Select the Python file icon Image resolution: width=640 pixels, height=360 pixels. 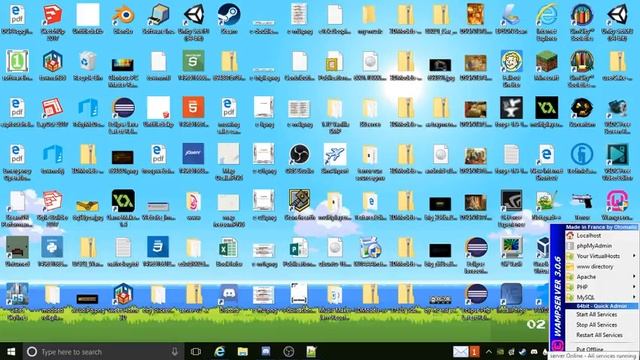(x=52, y=247)
